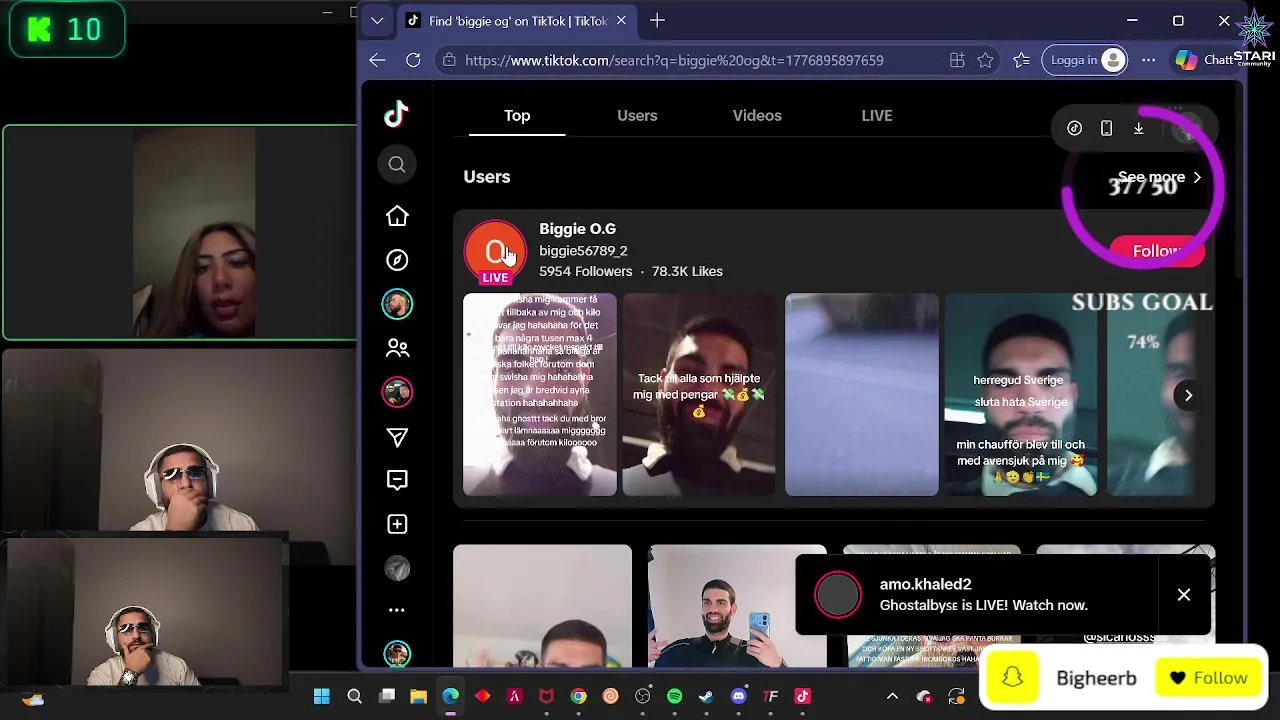Add page to favorites with the star icon
This screenshot has height=720, width=1280.
pos(985,60)
